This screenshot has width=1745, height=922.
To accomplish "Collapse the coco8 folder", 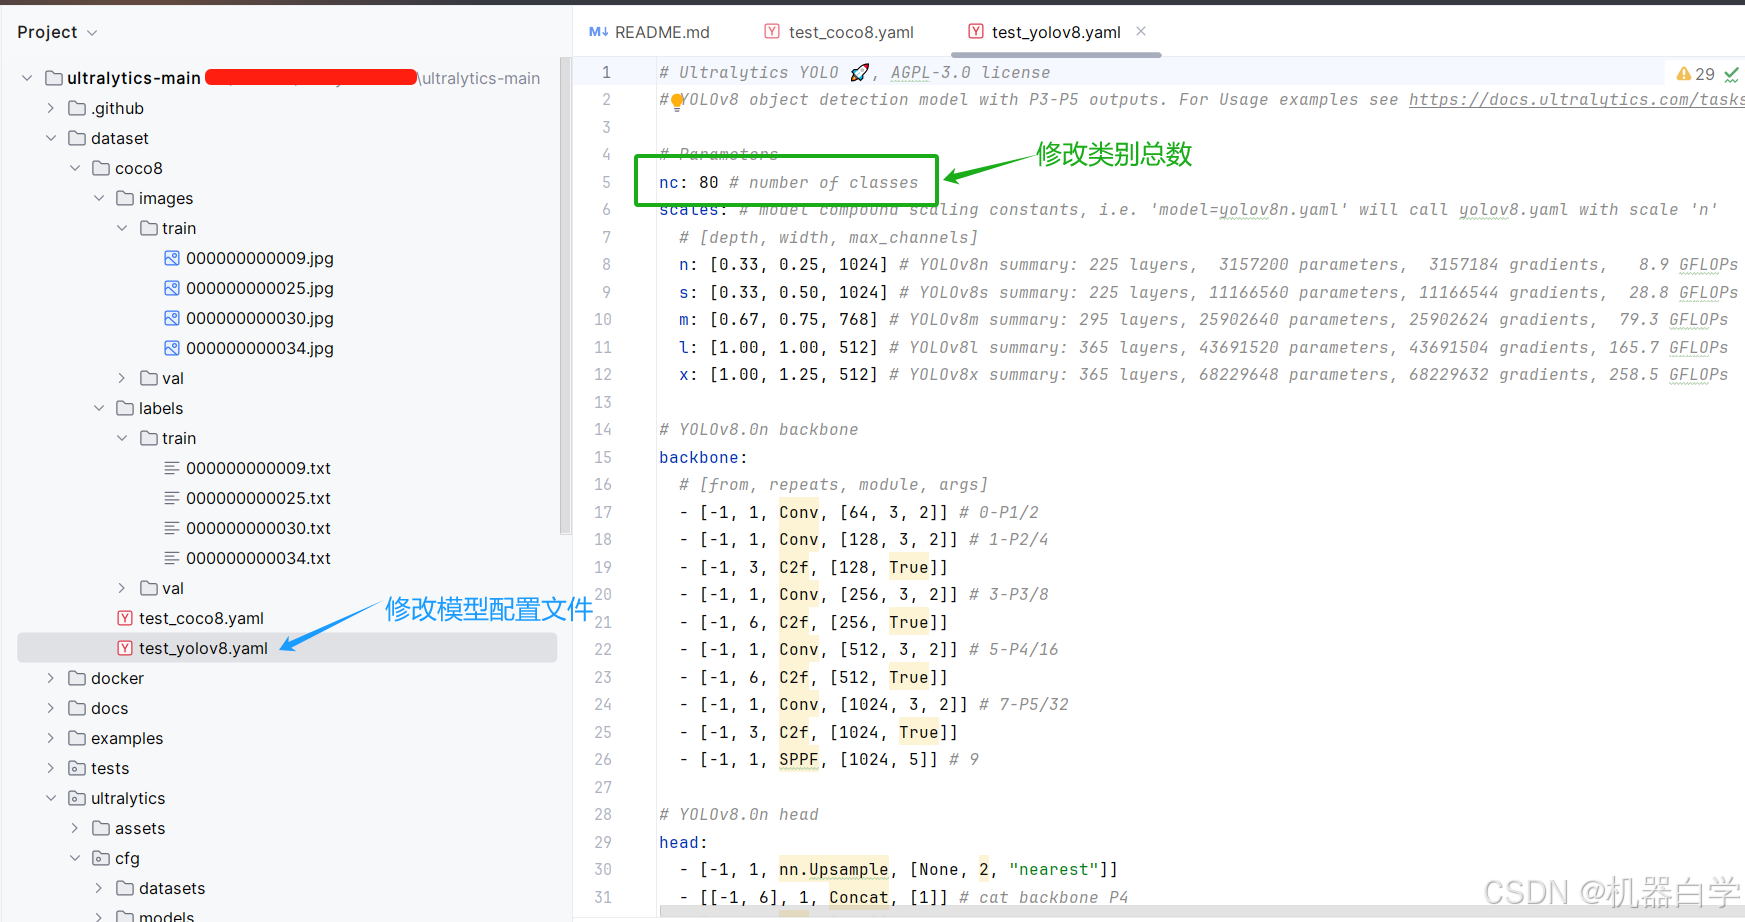I will coord(75,168).
